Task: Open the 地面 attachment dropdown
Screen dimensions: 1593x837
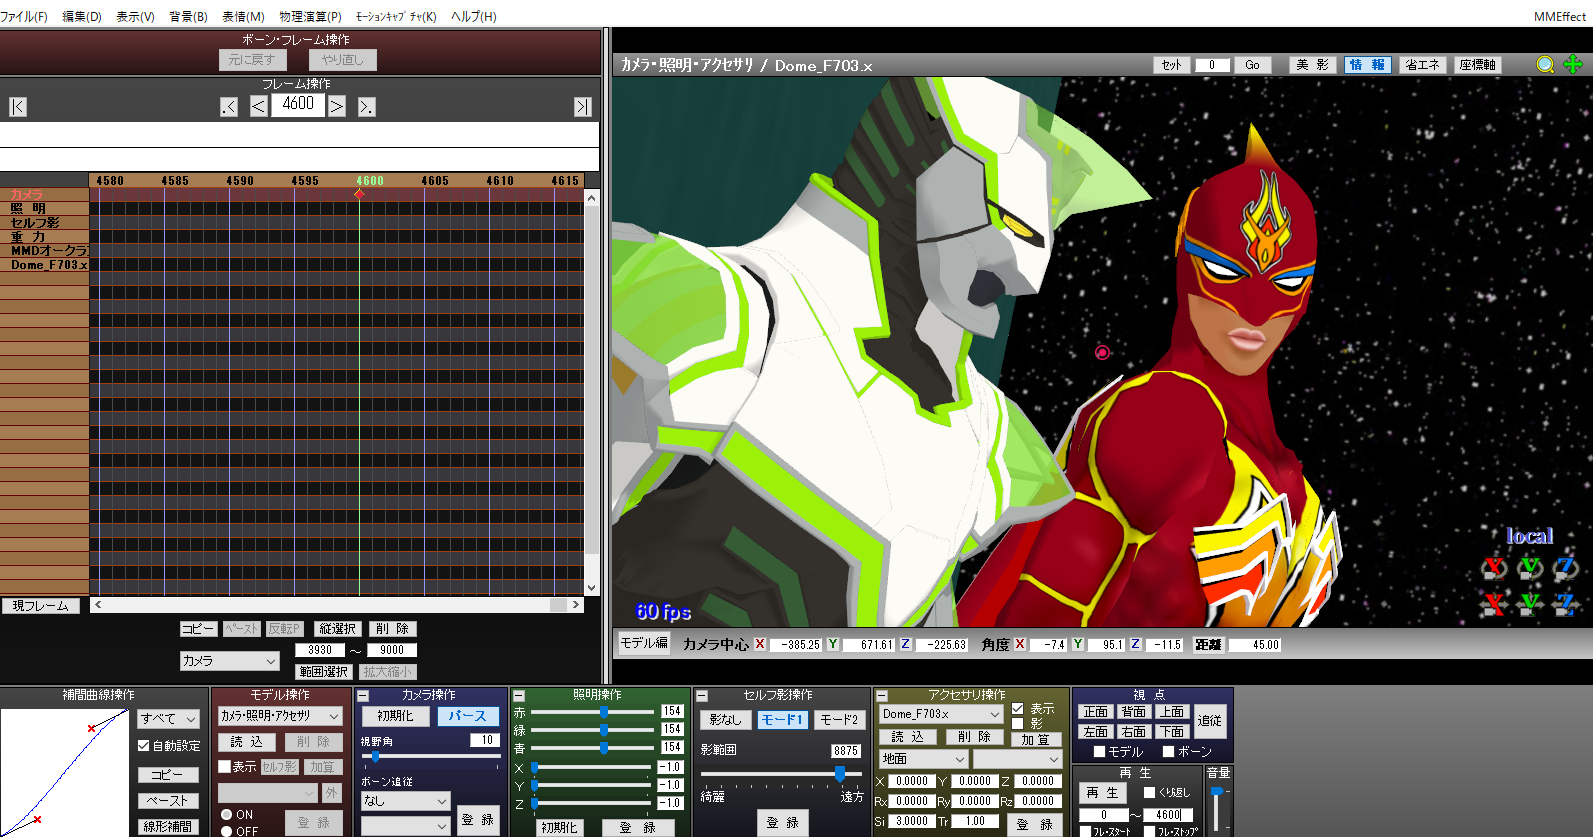Action: tap(923, 759)
